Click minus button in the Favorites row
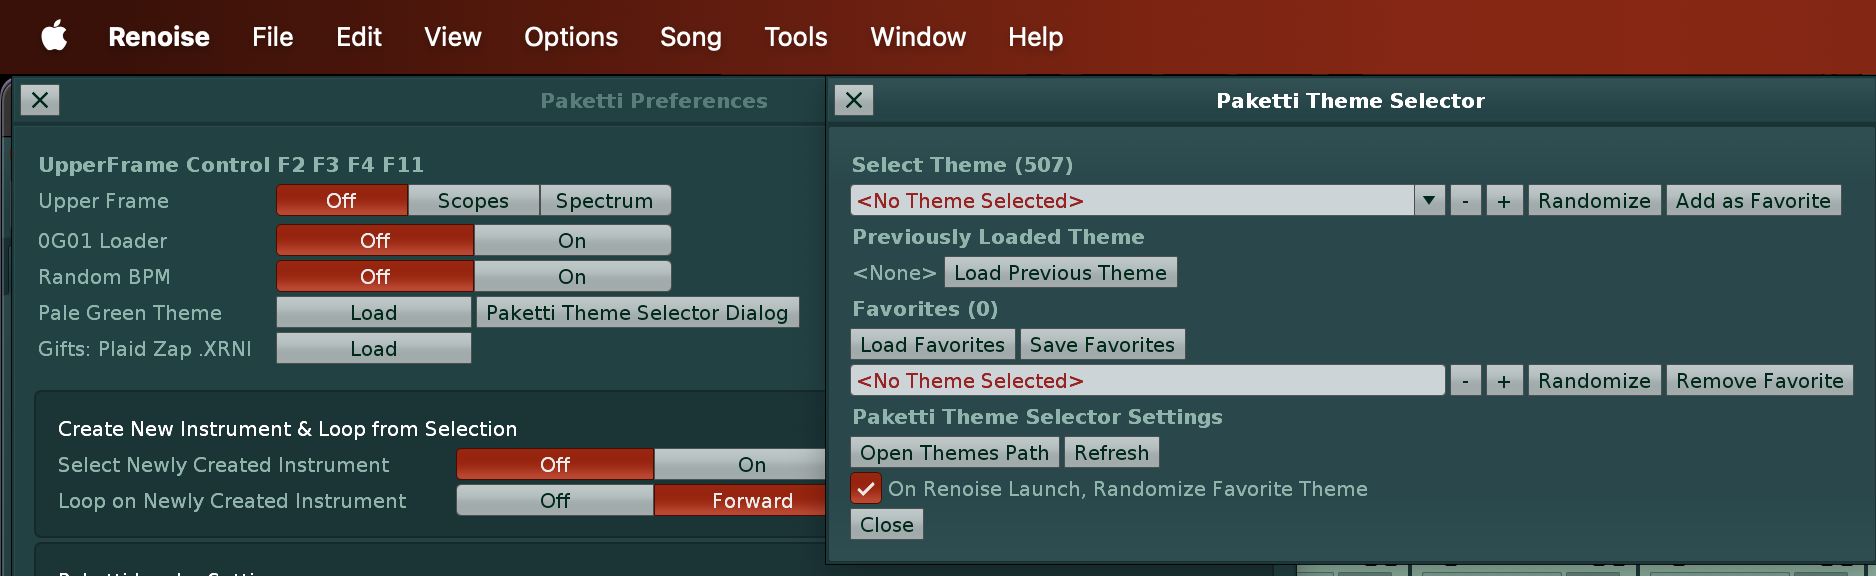The image size is (1876, 576). click(1465, 381)
